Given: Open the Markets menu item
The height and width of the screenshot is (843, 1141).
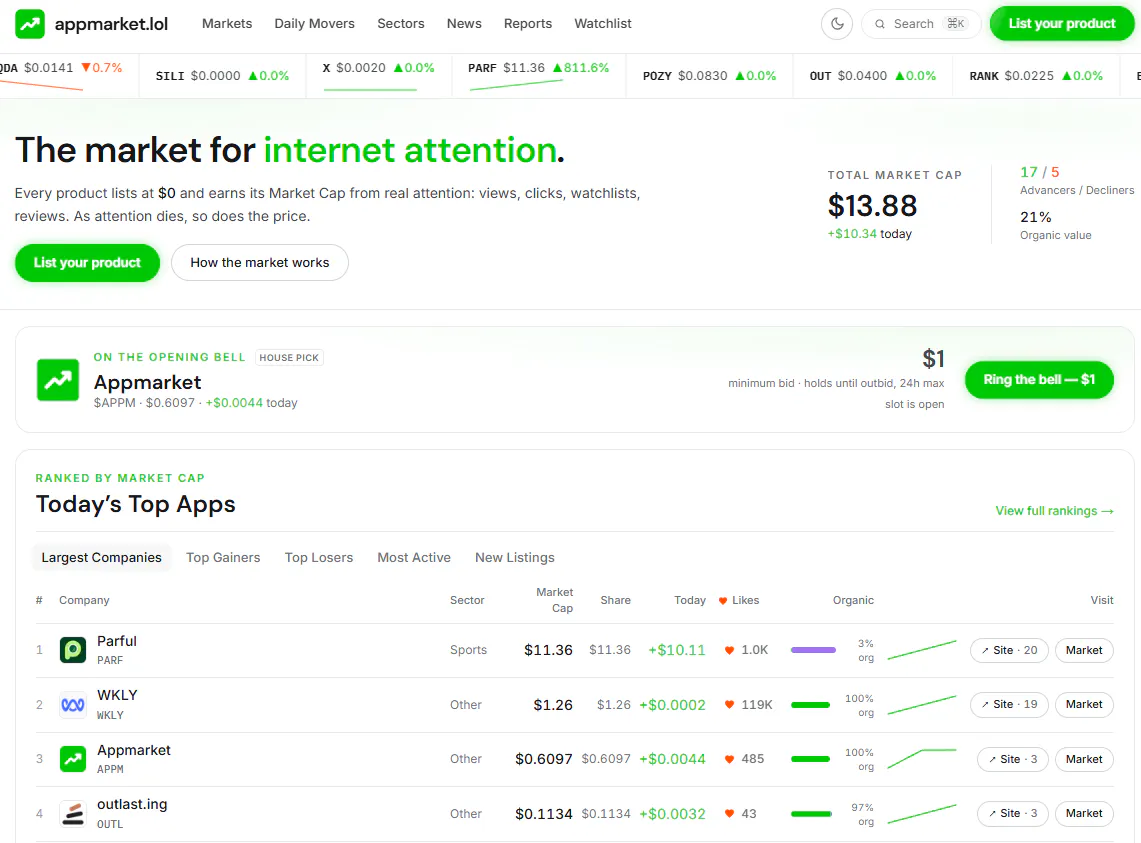Looking at the screenshot, I should coord(227,23).
